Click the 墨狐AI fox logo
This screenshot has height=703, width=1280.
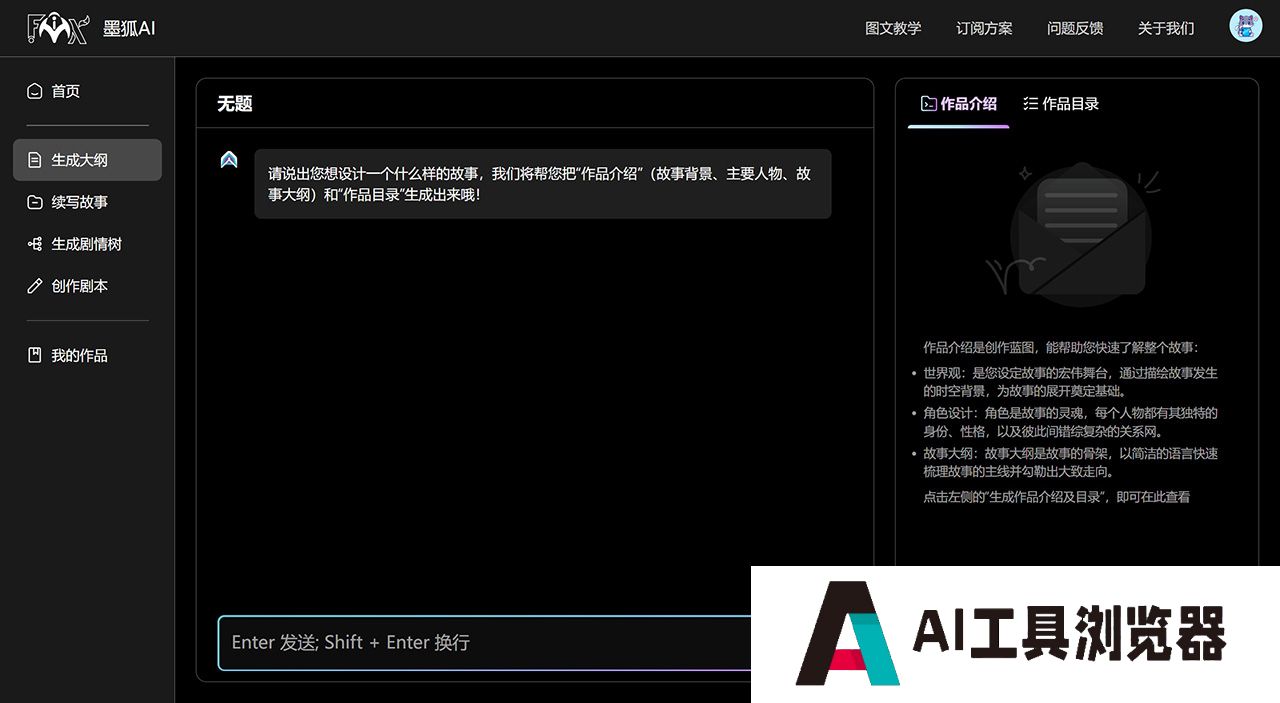click(x=60, y=28)
